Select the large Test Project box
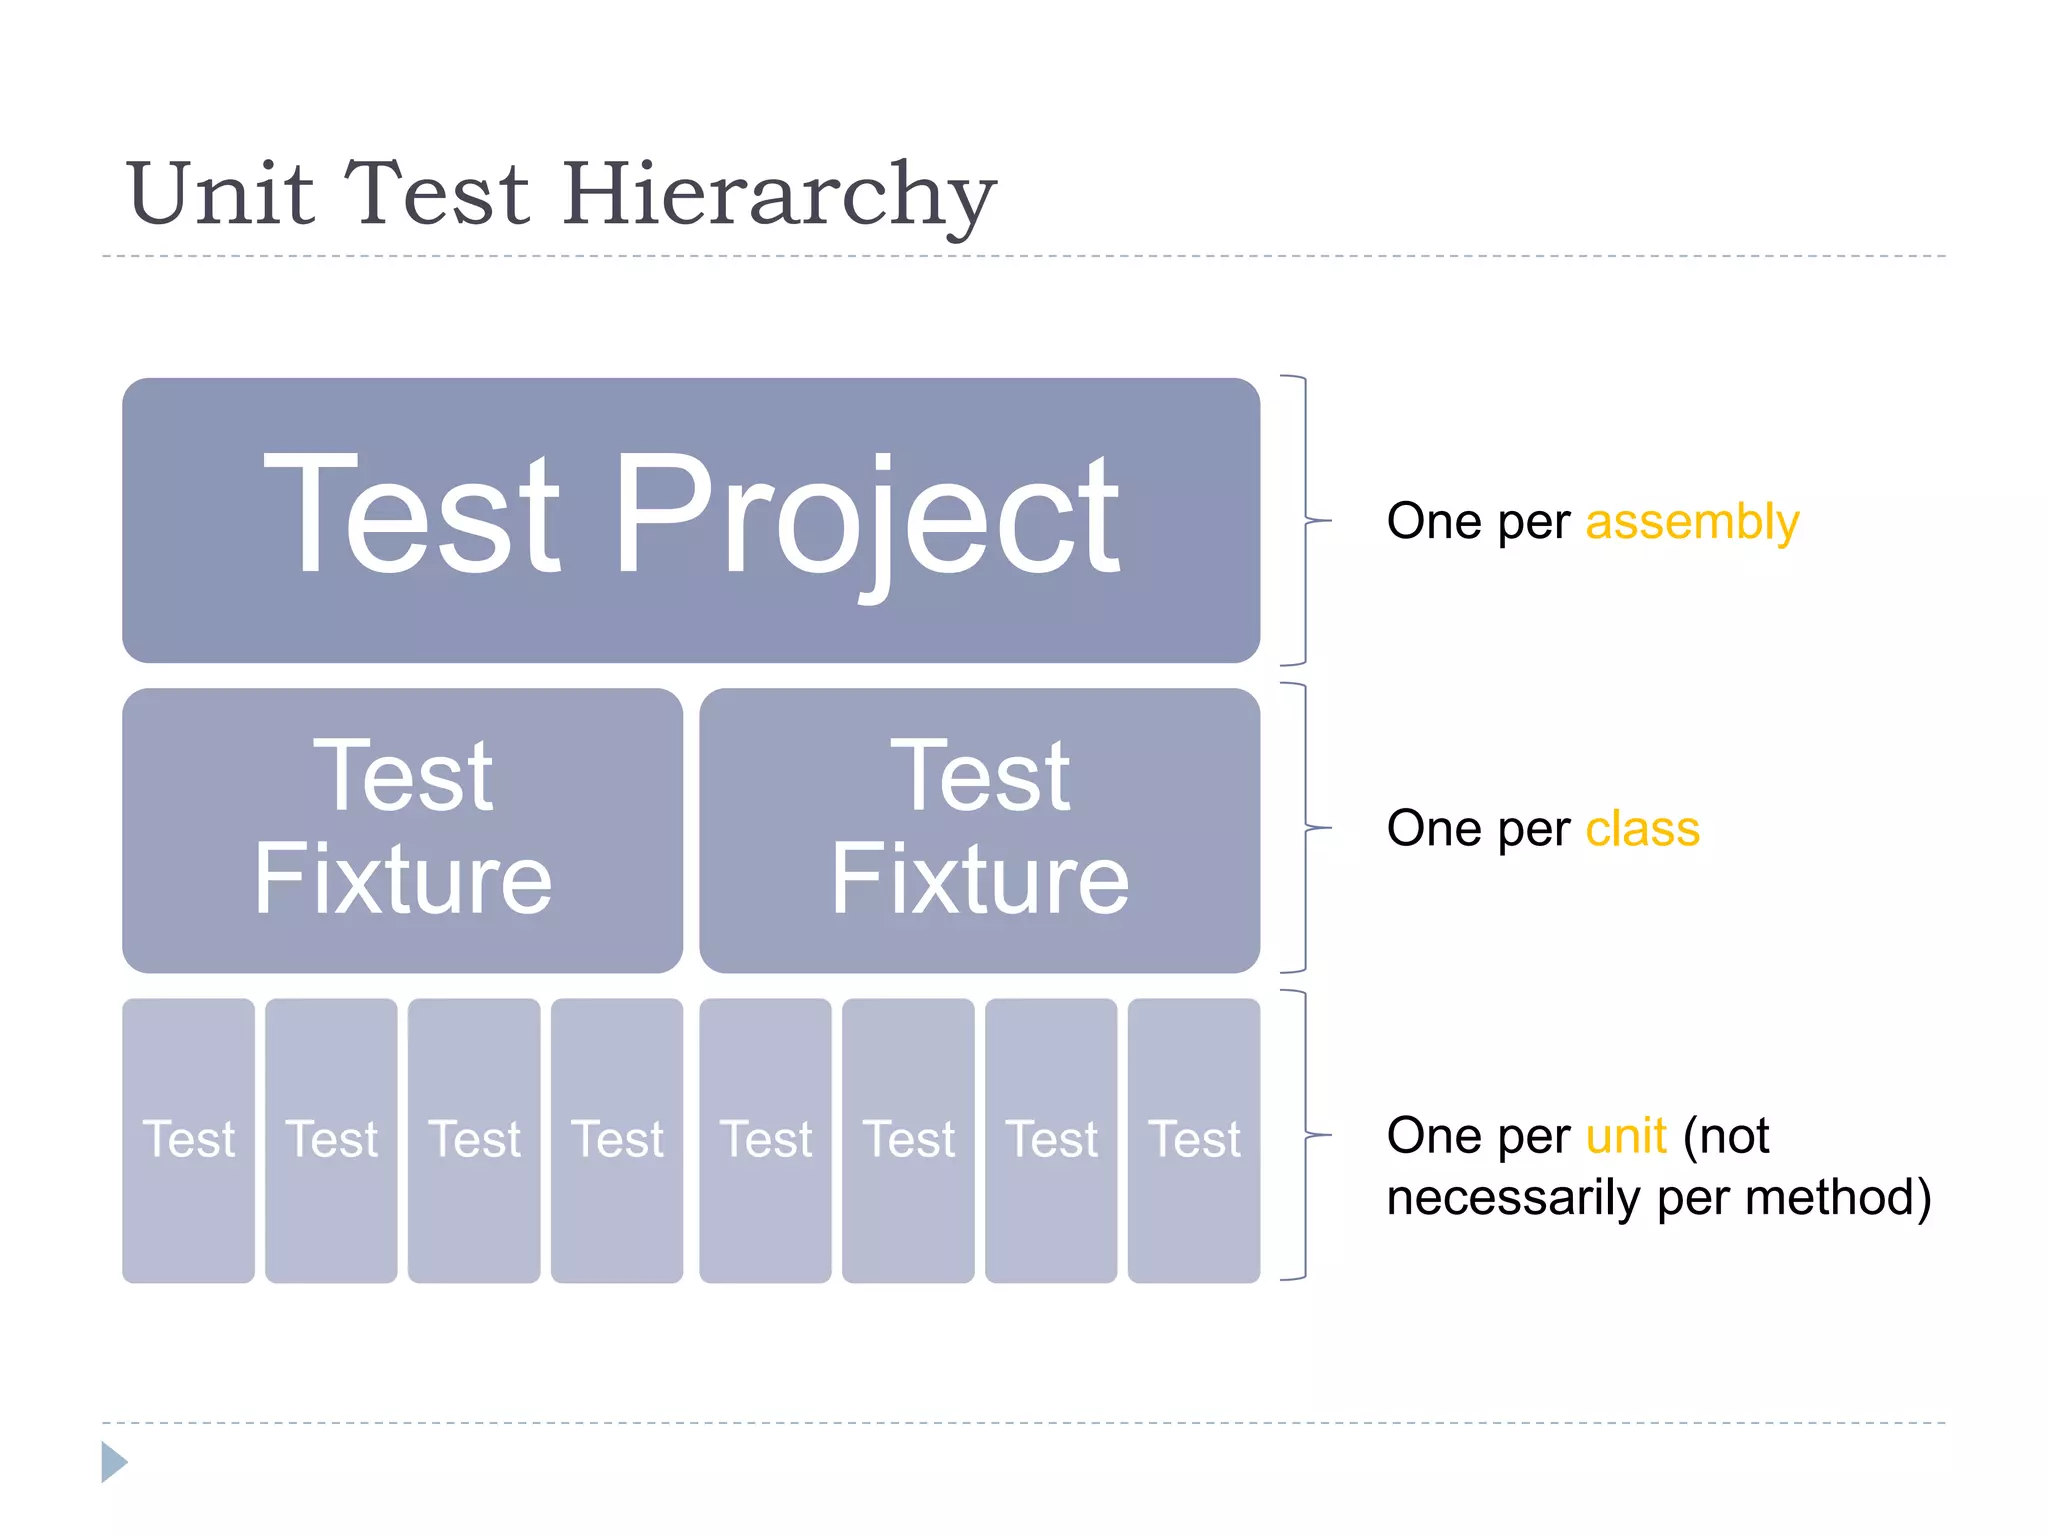Viewport: 2048px width, 1536px height. pyautogui.click(x=691, y=520)
